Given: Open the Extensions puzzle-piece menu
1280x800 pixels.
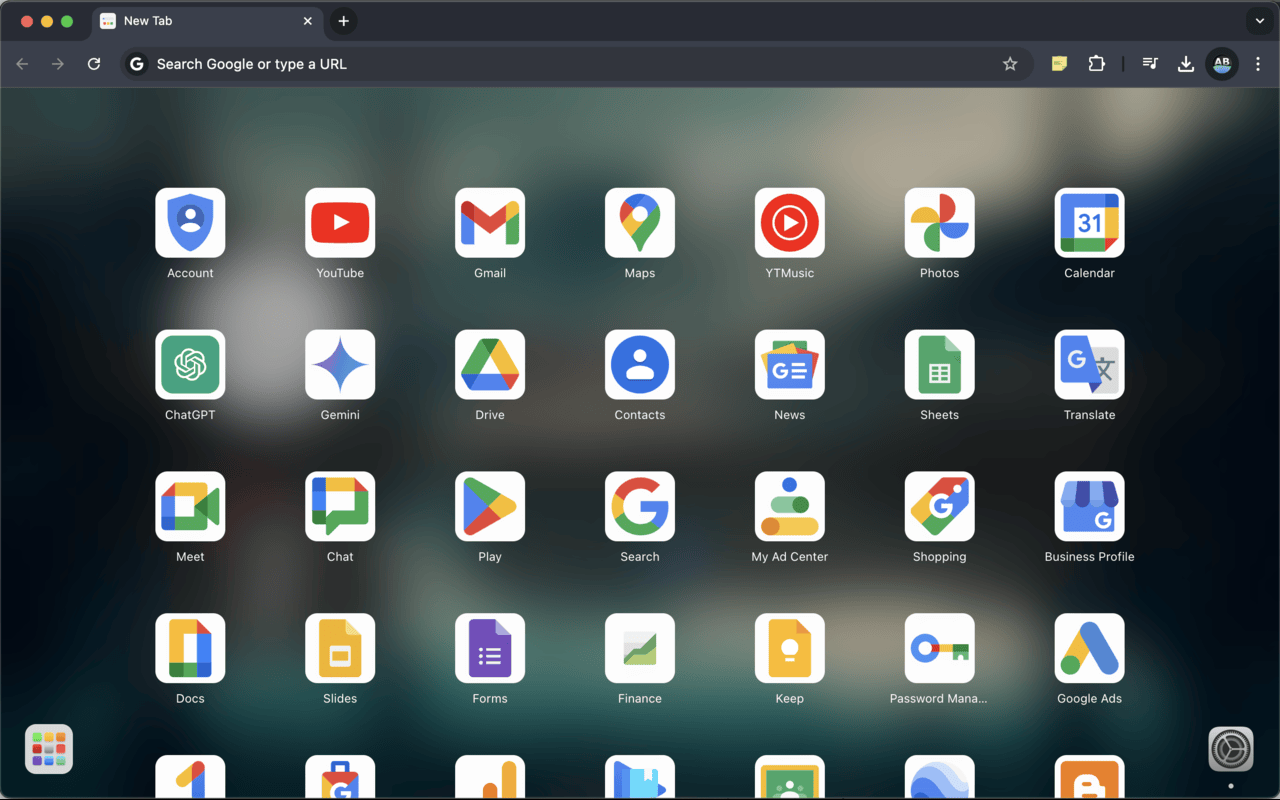Looking at the screenshot, I should (x=1097, y=64).
